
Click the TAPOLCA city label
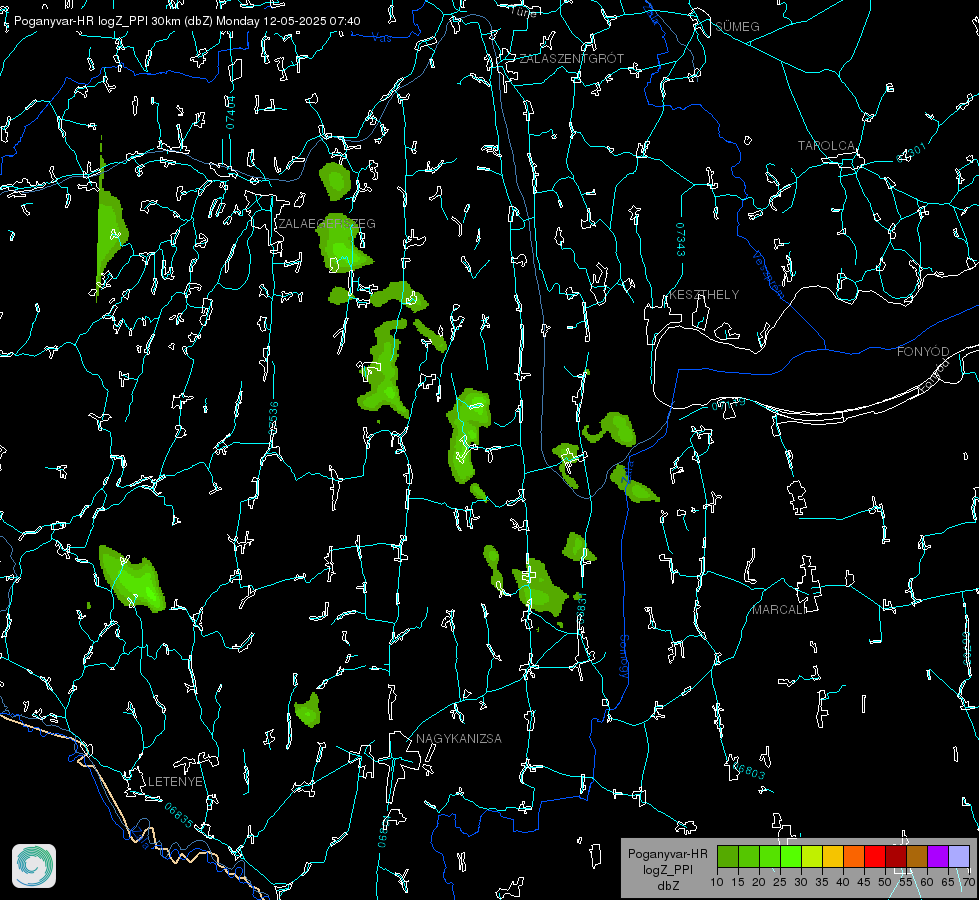826,146
